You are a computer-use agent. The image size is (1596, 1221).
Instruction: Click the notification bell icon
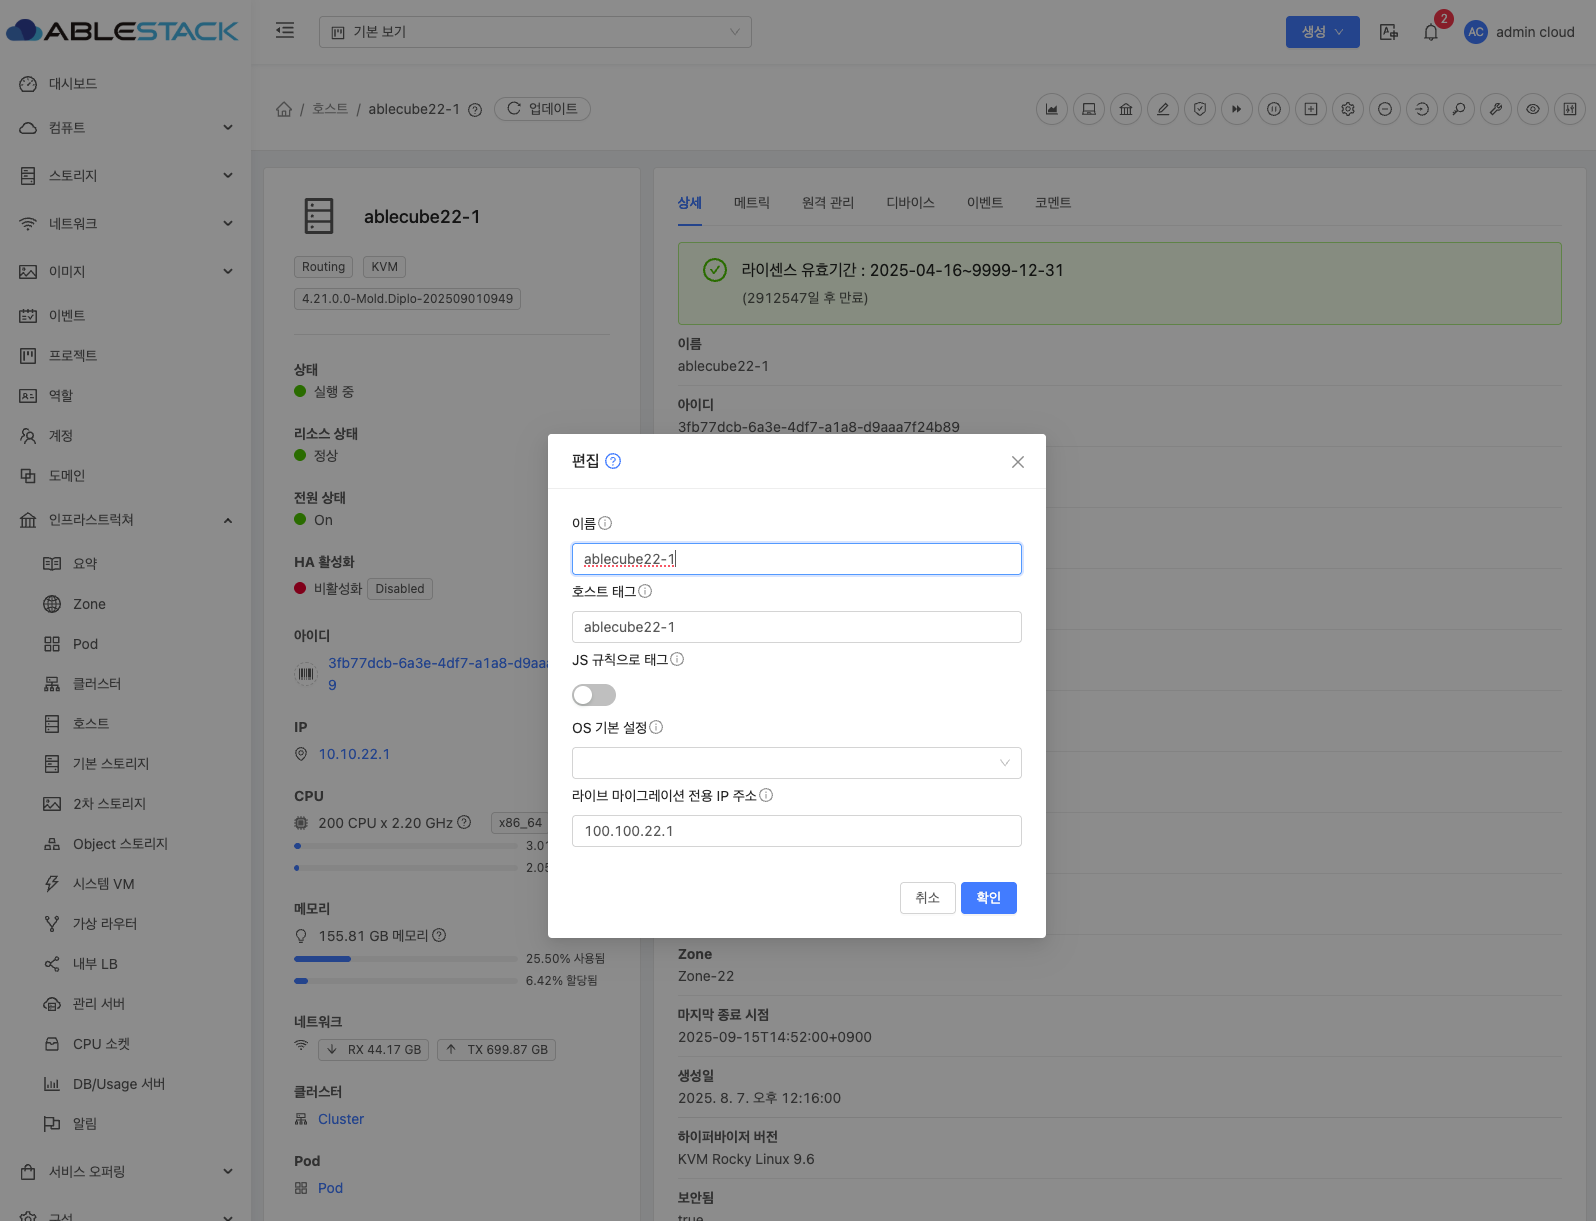pyautogui.click(x=1431, y=32)
